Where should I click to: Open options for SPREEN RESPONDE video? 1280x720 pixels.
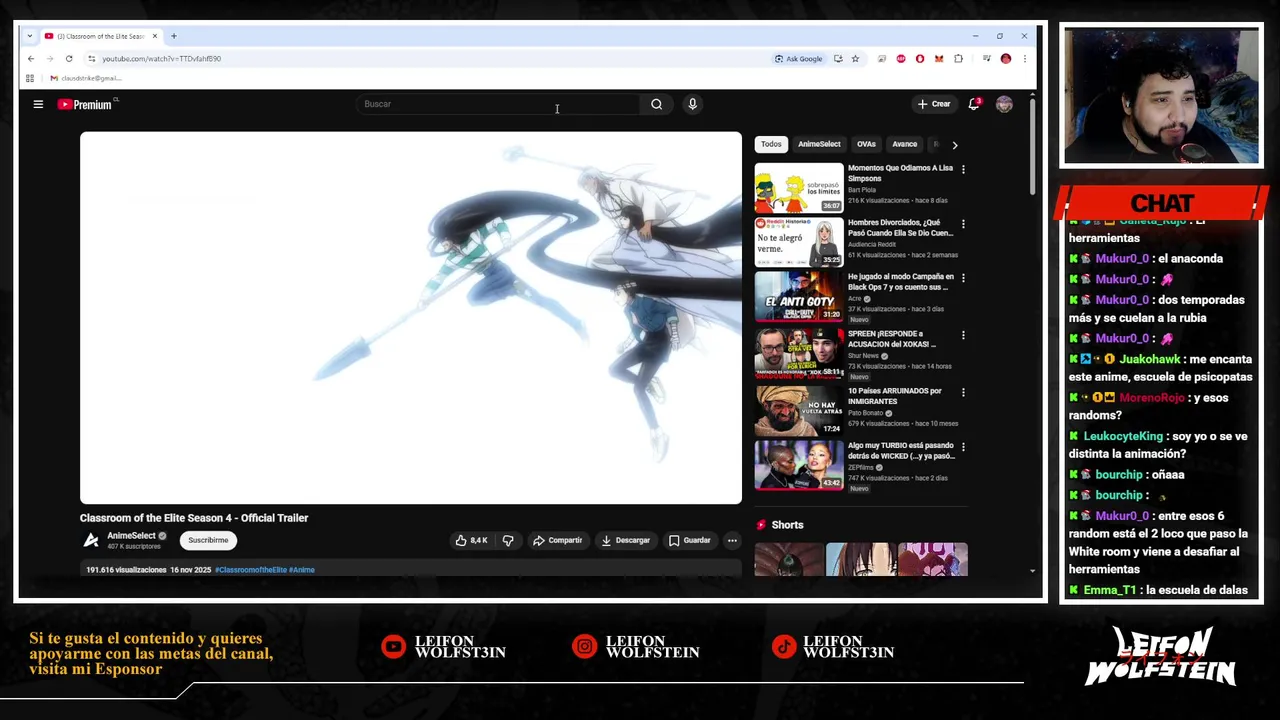pos(963,335)
